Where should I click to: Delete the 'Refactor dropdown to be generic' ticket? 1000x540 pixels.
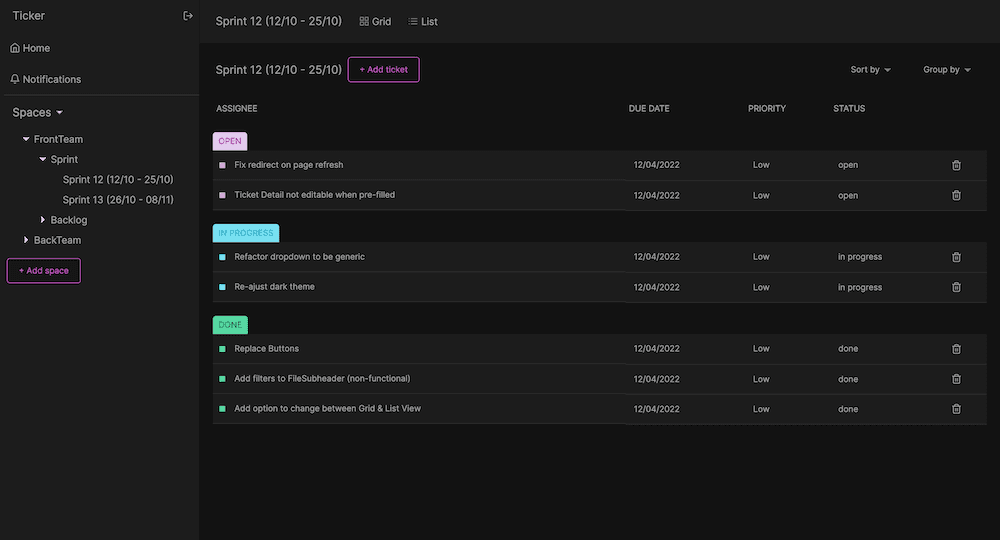(956, 257)
